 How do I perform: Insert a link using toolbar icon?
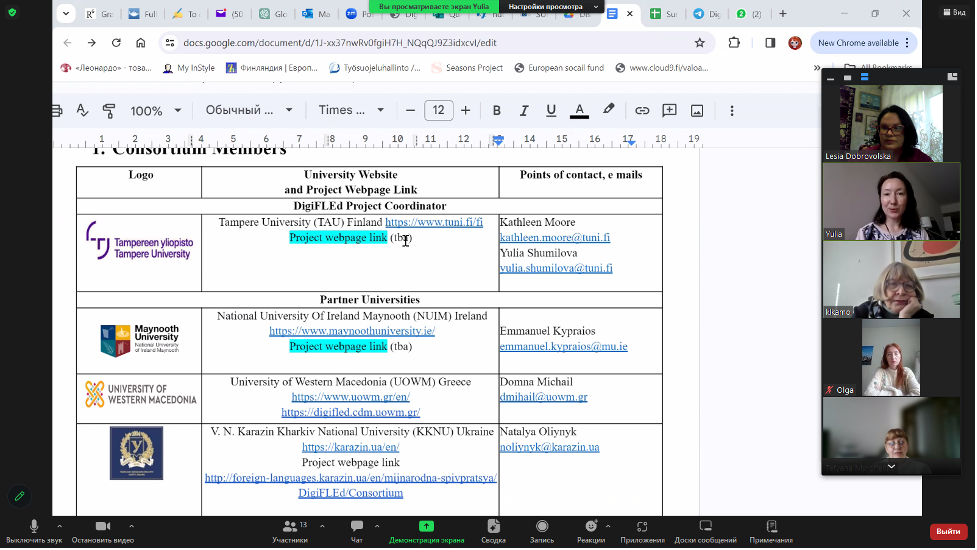[x=642, y=110]
